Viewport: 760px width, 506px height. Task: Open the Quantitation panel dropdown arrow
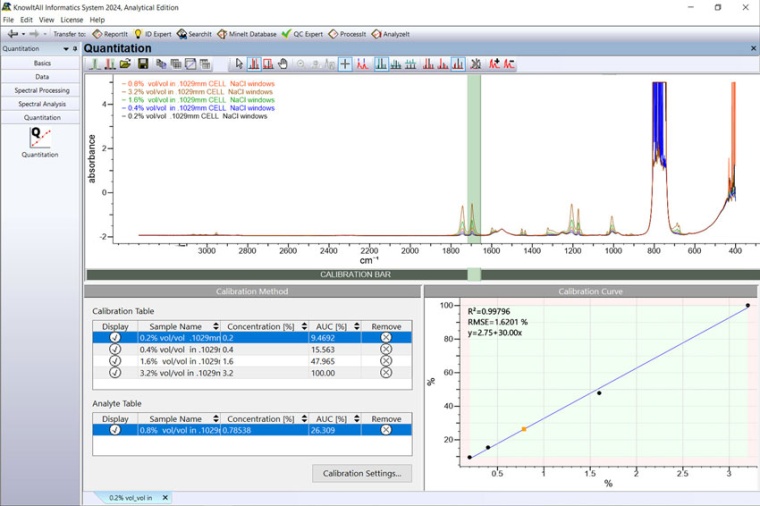coord(66,48)
